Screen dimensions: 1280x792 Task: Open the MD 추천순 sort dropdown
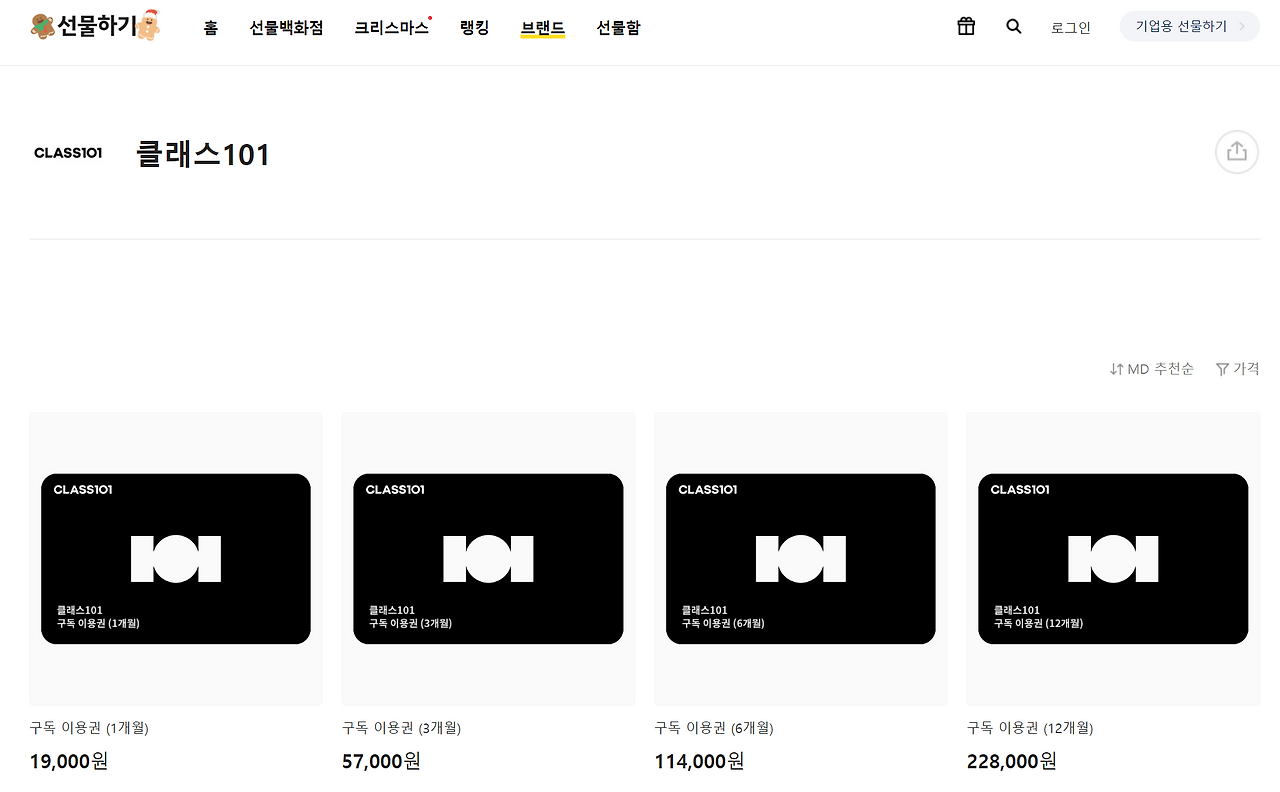pyautogui.click(x=1152, y=369)
